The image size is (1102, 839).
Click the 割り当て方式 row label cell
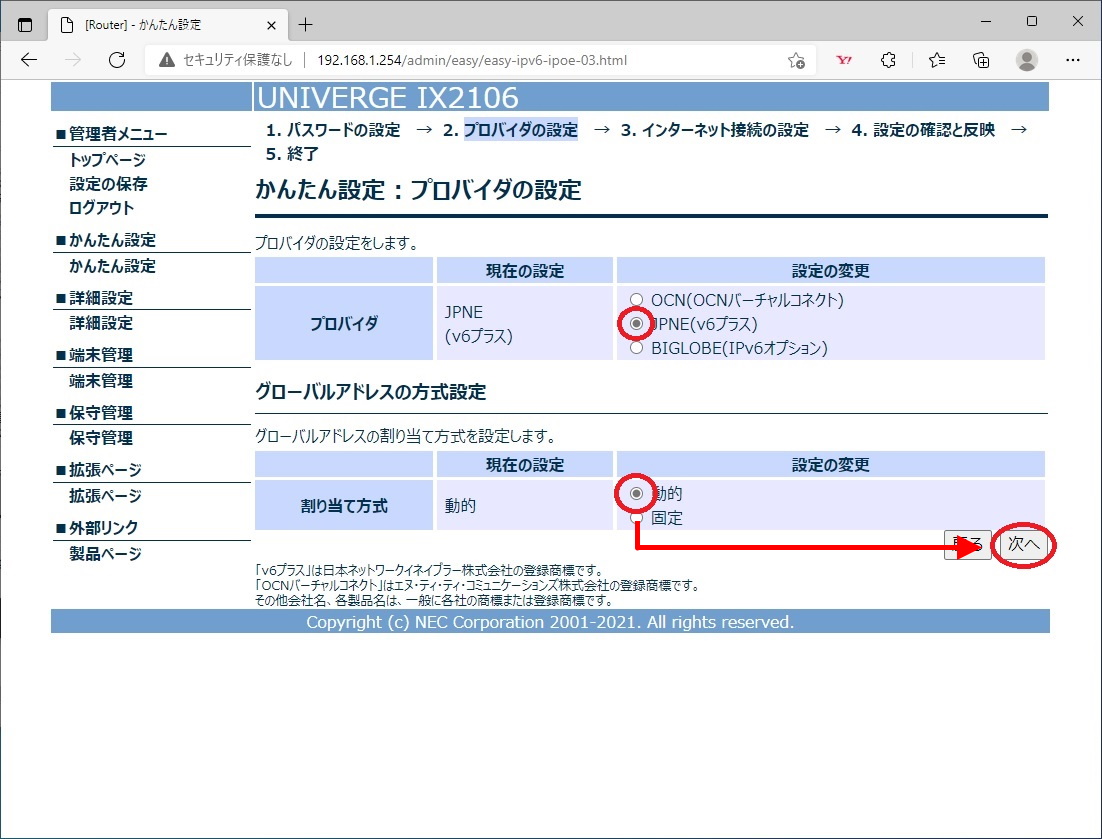[344, 505]
